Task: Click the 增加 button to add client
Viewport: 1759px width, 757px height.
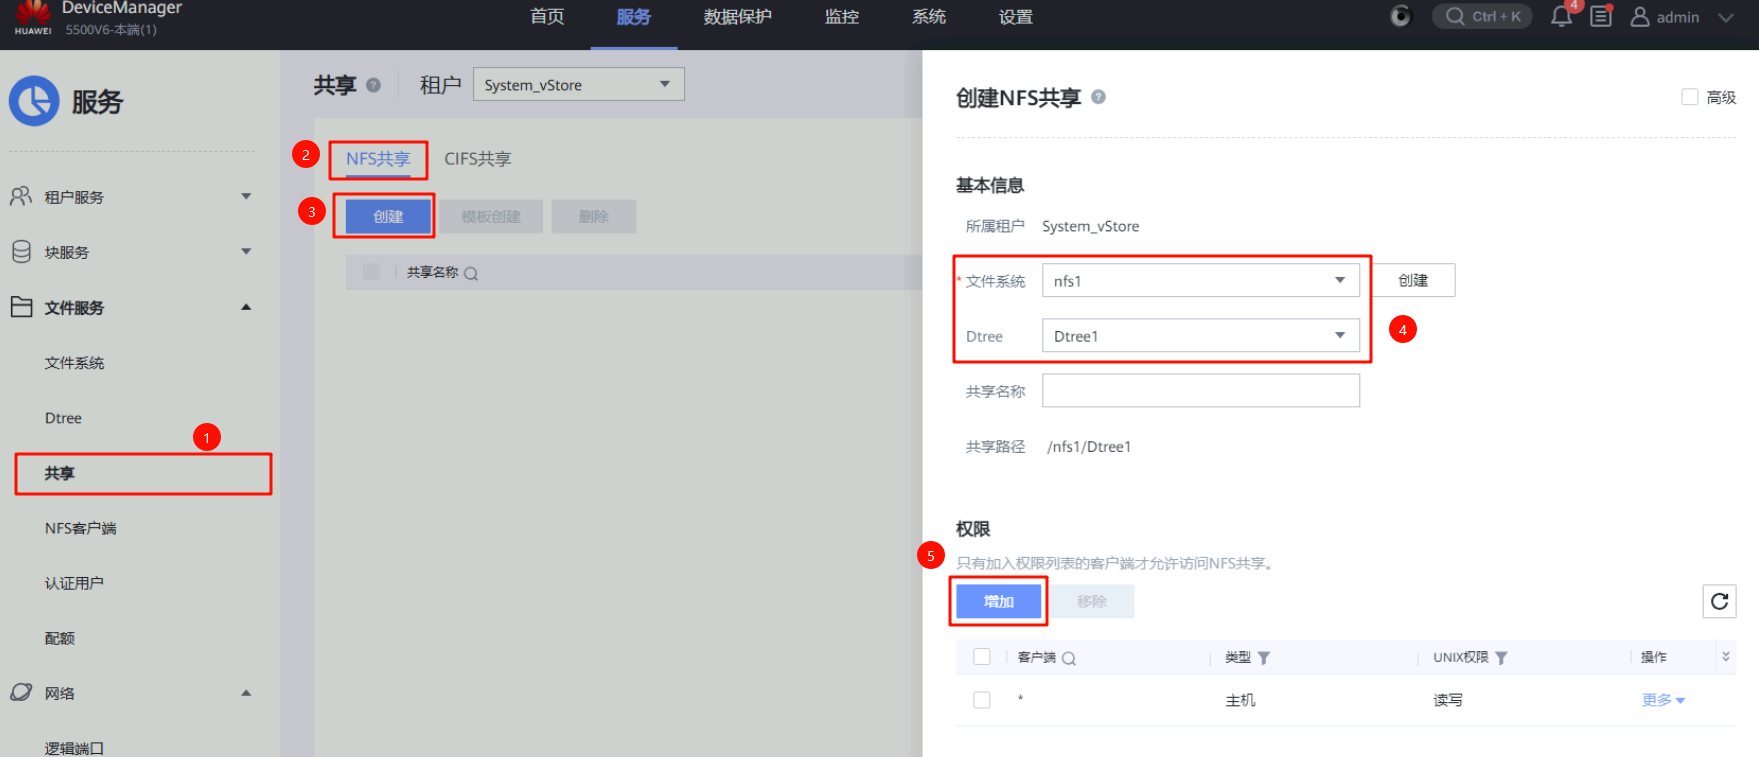Action: tap(998, 601)
